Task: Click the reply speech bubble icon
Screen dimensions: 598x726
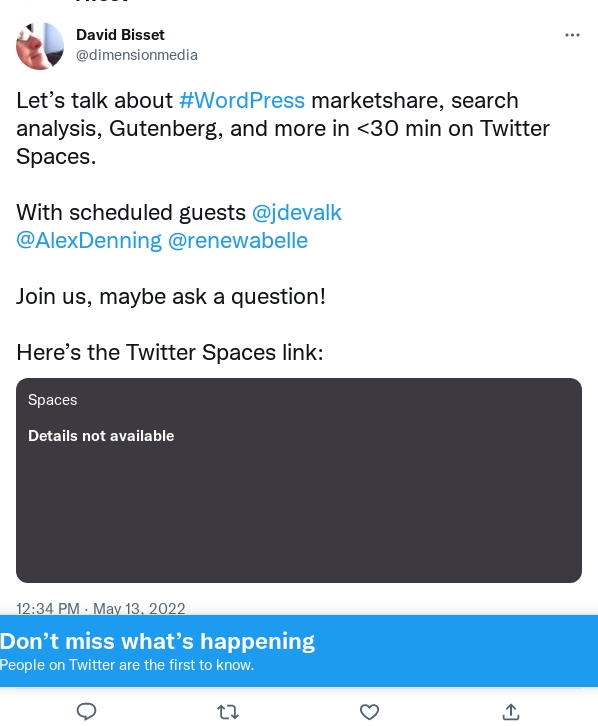Action: coord(86,711)
